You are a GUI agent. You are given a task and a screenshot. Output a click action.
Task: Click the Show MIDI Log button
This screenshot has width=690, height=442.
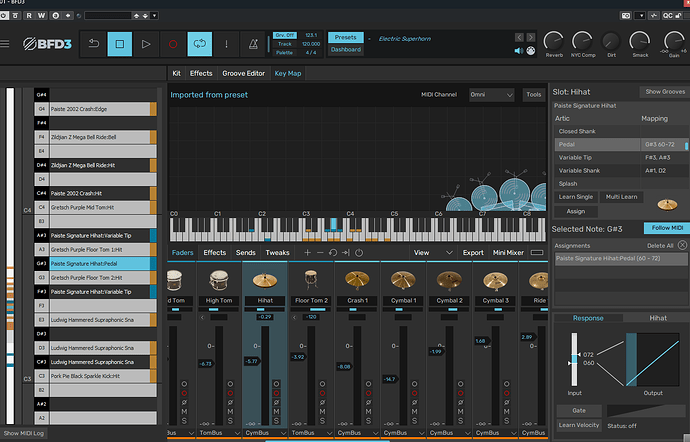[x=24, y=433]
